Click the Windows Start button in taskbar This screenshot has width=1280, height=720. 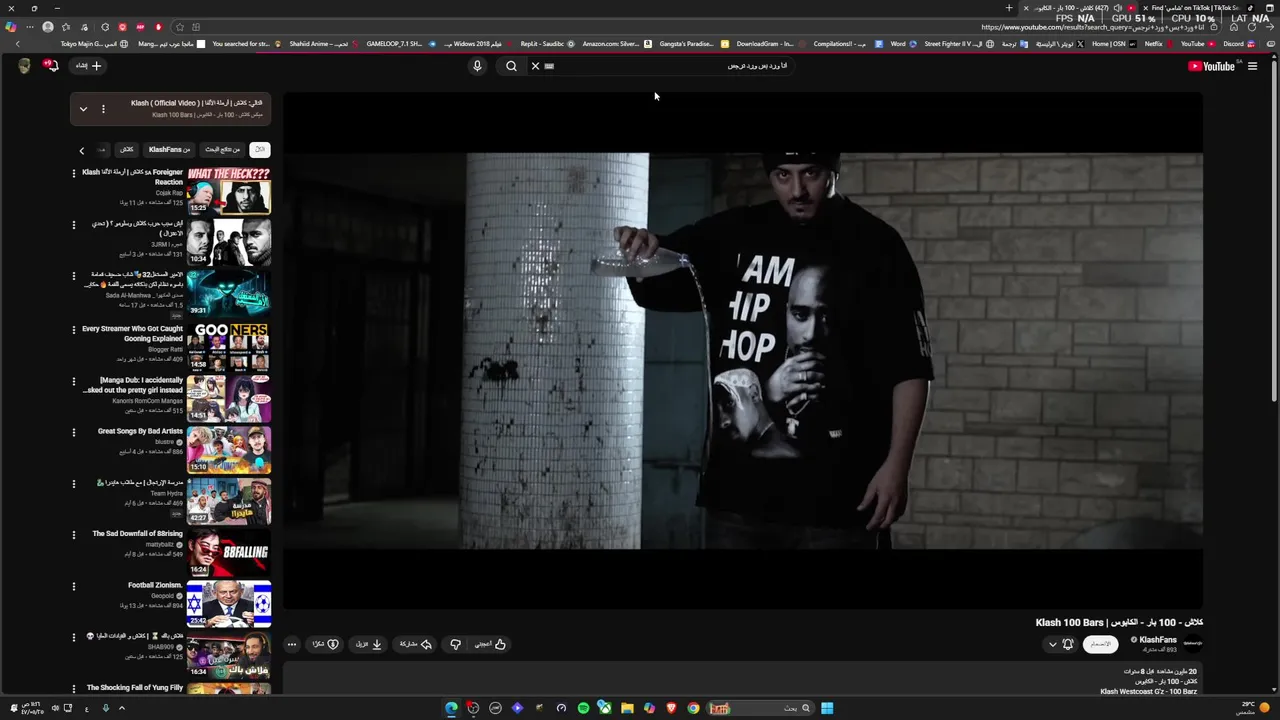coord(827,708)
